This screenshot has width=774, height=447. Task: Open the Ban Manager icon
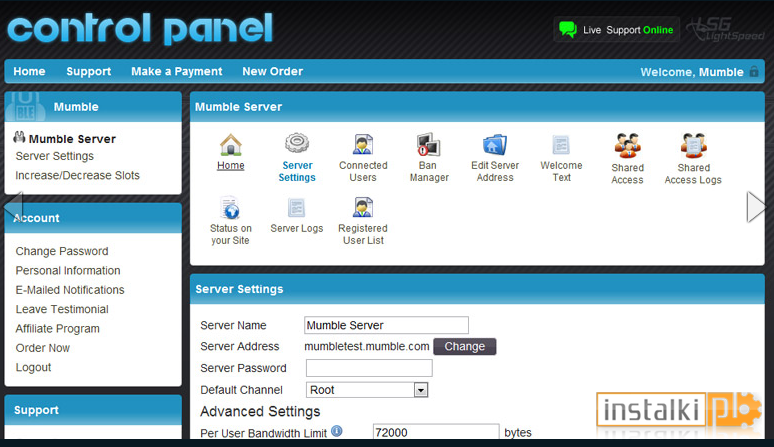[x=428, y=145]
